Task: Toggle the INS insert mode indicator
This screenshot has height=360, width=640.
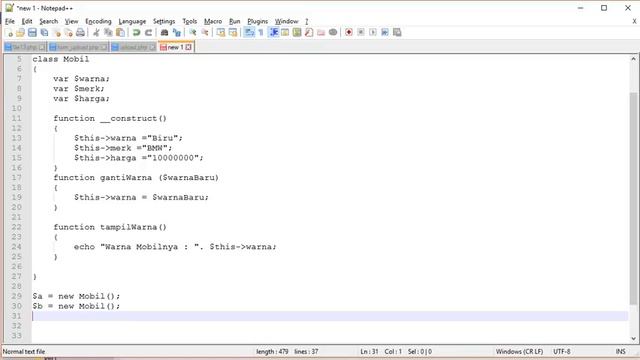Action: tap(620, 351)
